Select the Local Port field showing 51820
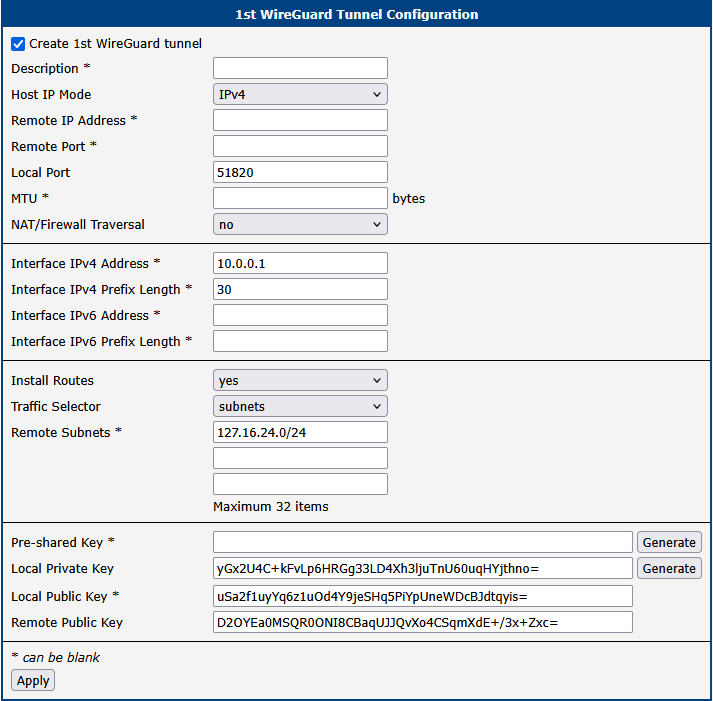 (300, 172)
